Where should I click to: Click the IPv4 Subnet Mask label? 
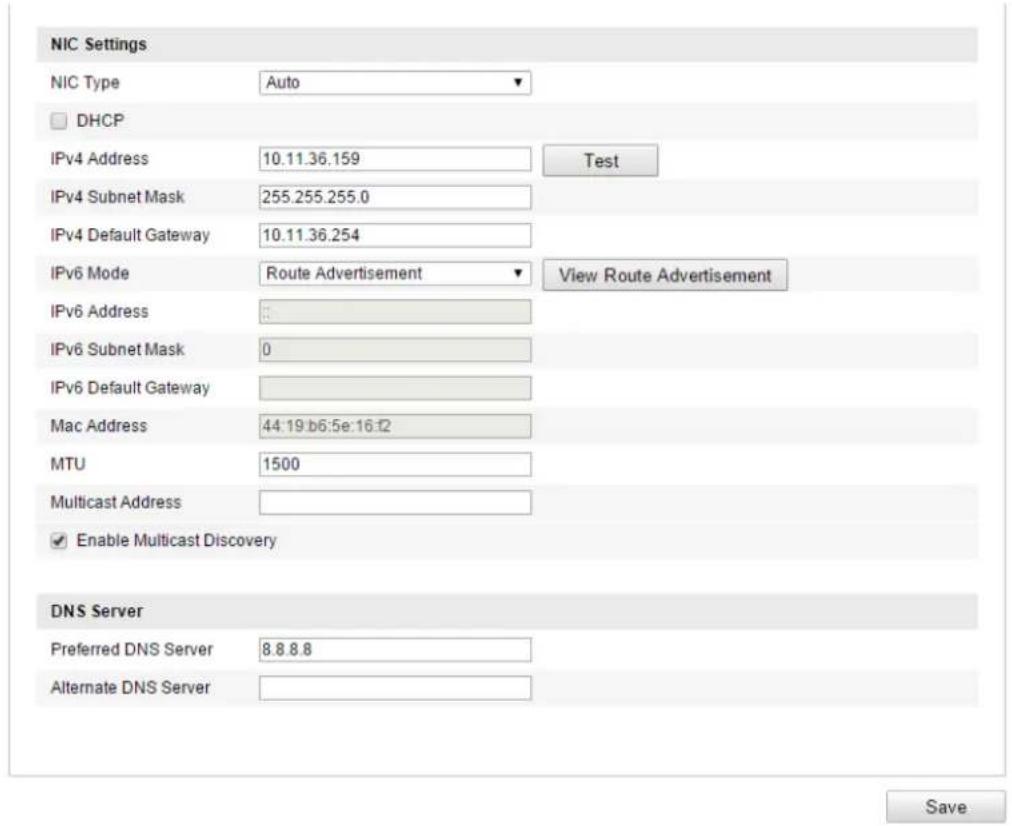[x=117, y=197]
